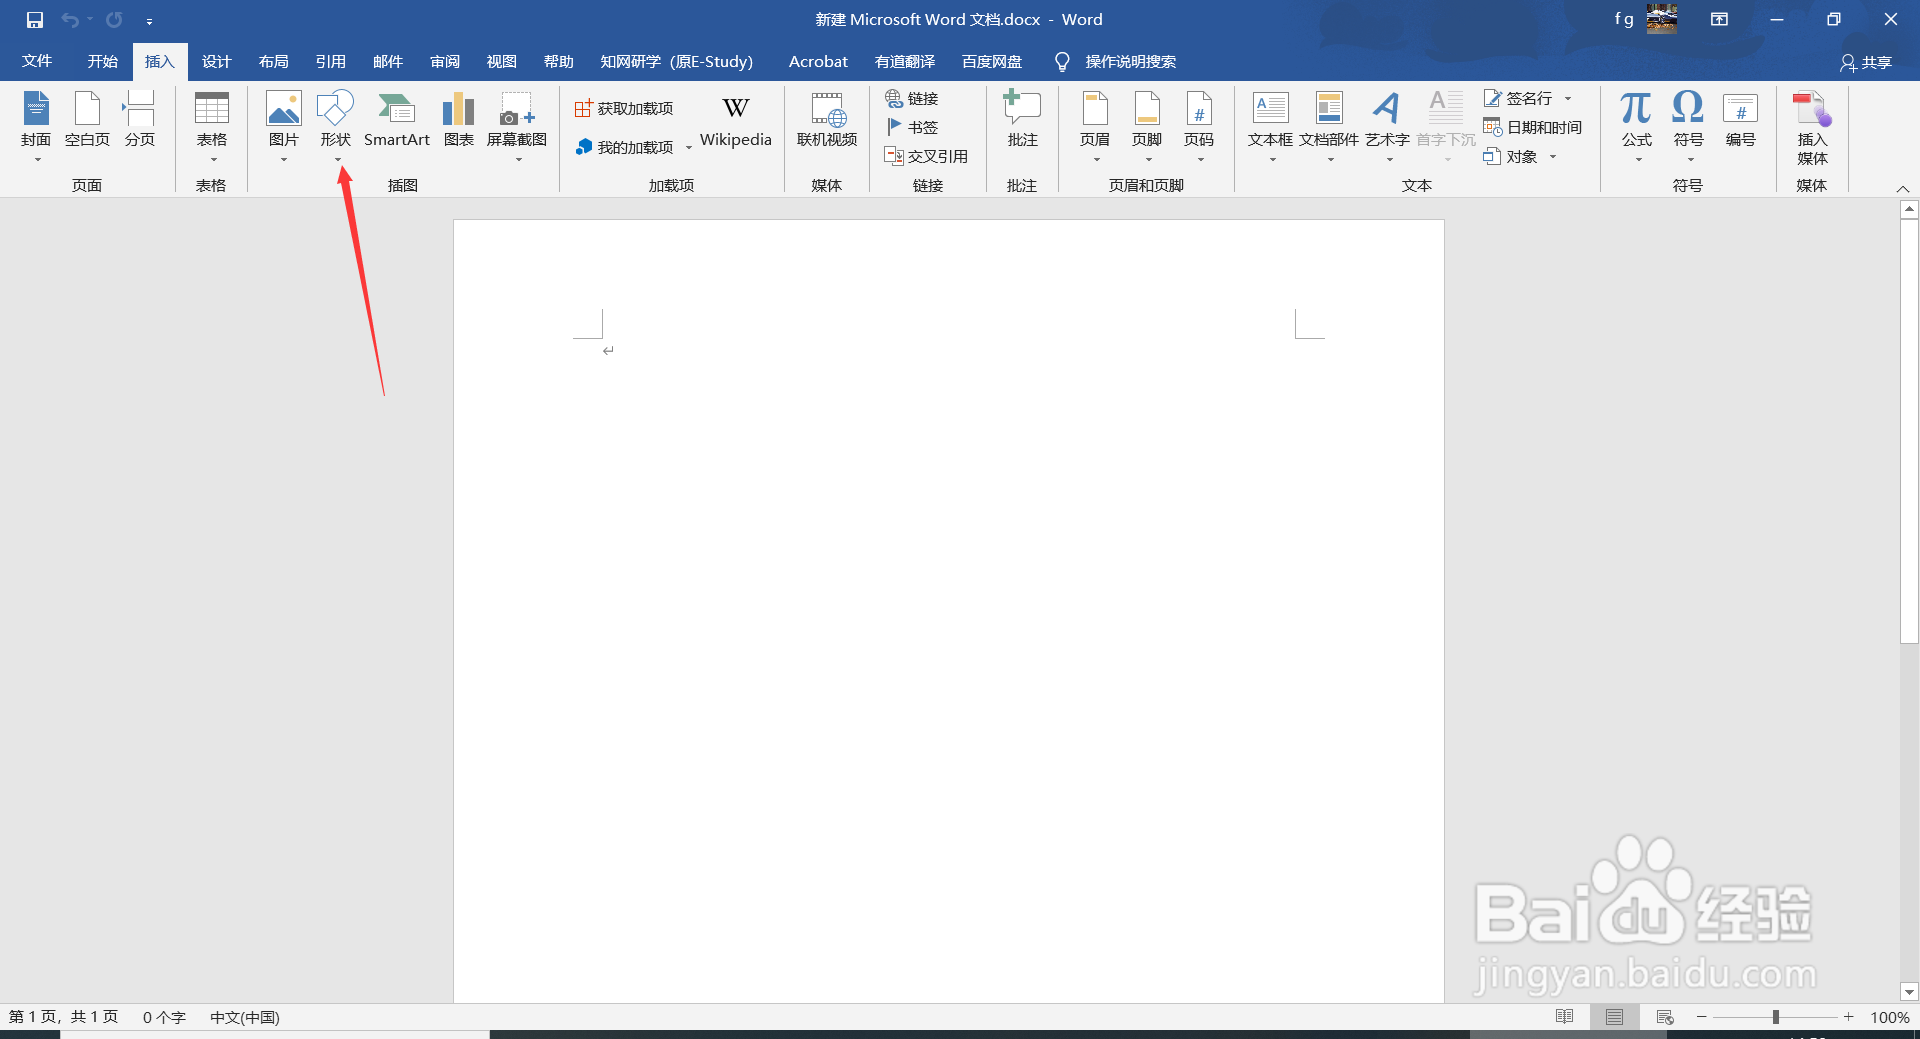Click the page count in status bar
The height and width of the screenshot is (1039, 1920).
click(x=63, y=1017)
